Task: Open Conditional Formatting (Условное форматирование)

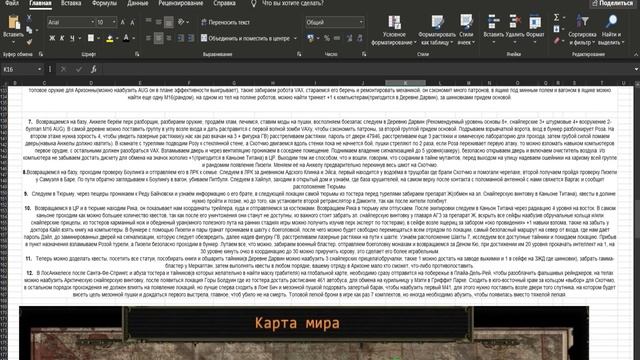Action: point(394,30)
